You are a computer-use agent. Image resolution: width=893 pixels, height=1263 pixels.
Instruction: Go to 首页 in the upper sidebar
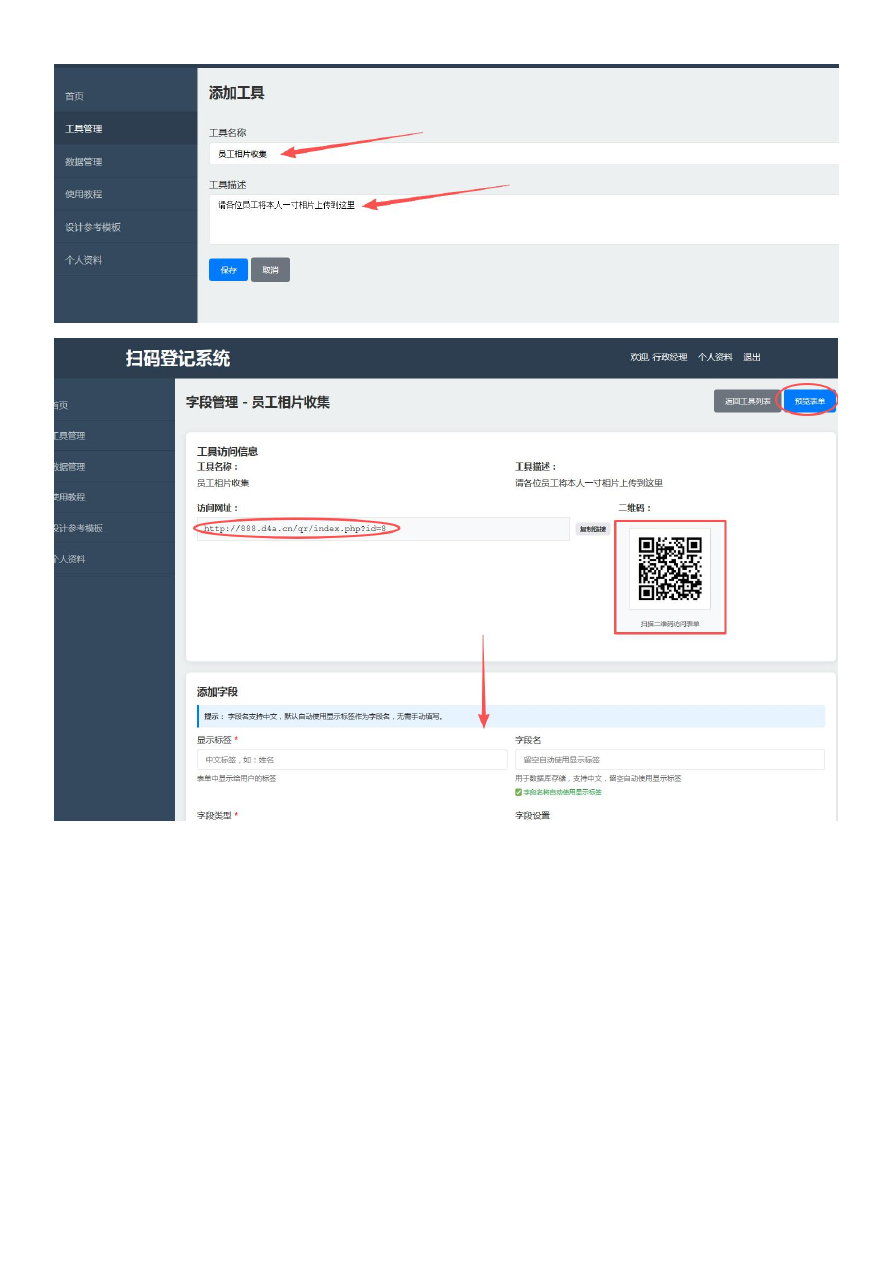(x=75, y=96)
